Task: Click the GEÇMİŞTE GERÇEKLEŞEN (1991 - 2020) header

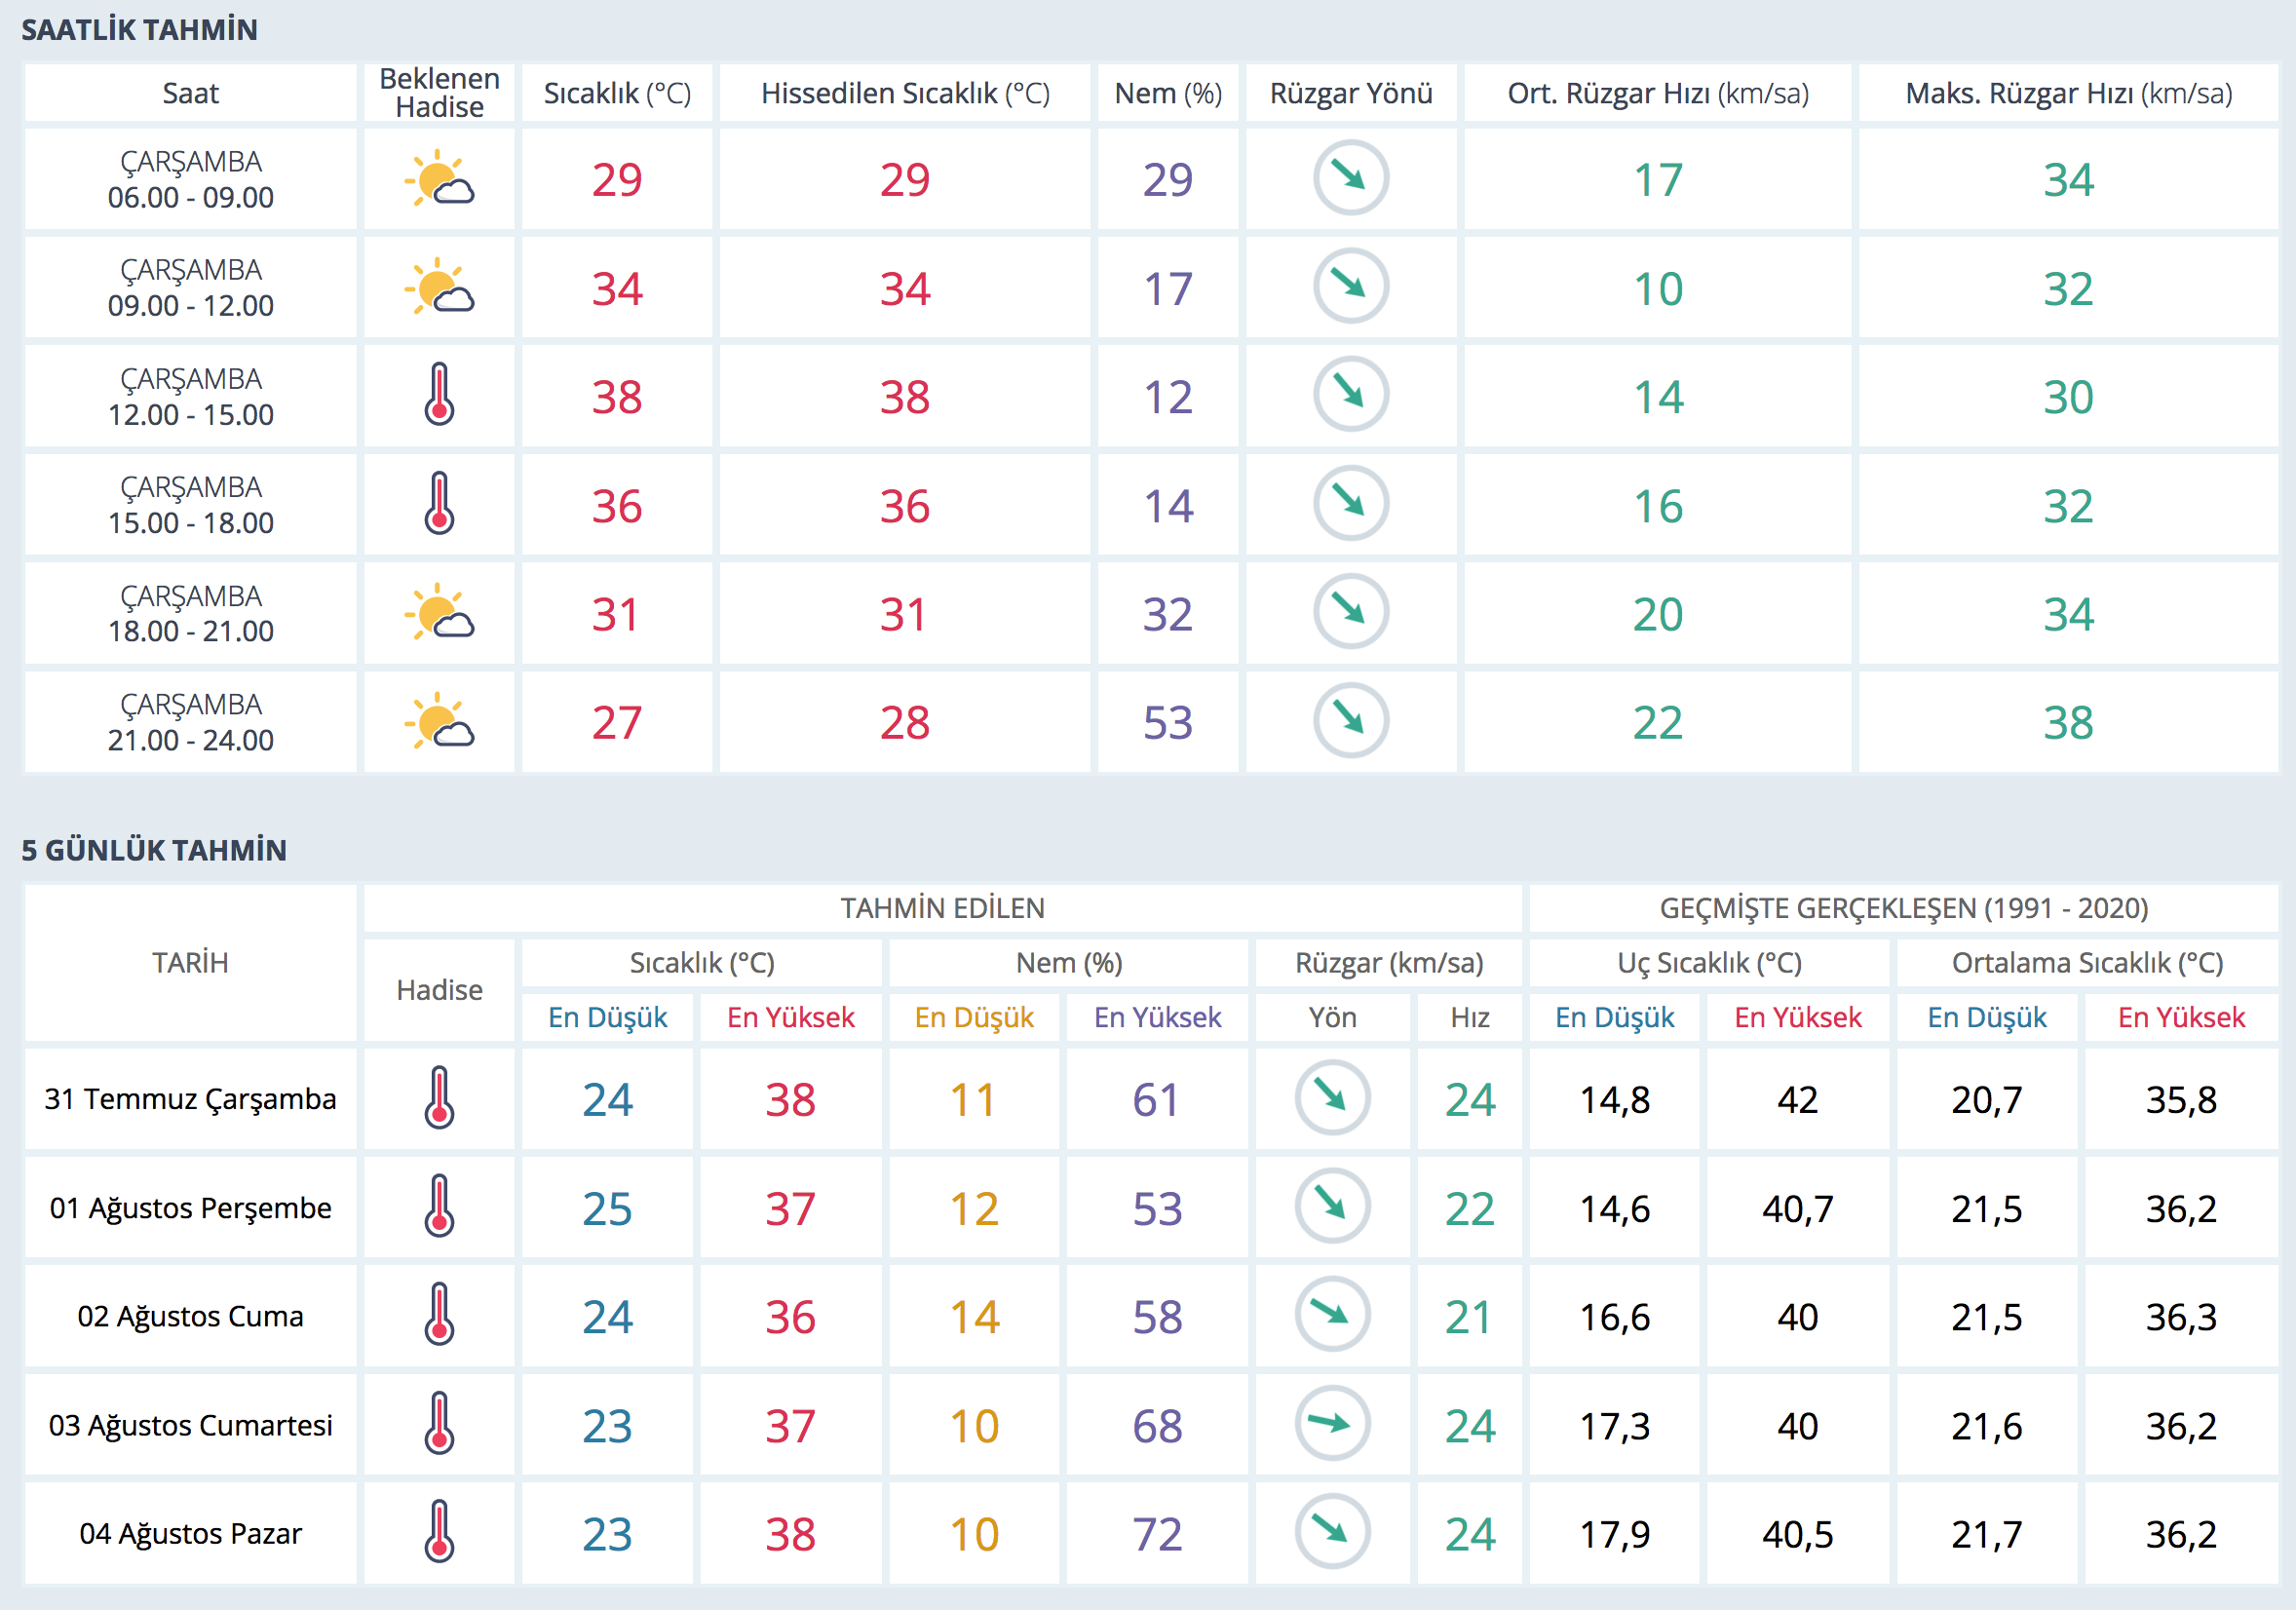Action: point(1903,908)
